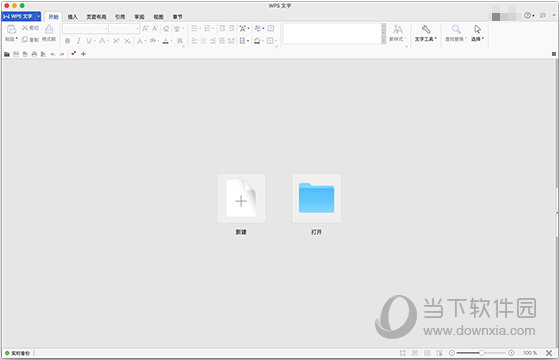Toggle Underline formatting

click(89, 41)
